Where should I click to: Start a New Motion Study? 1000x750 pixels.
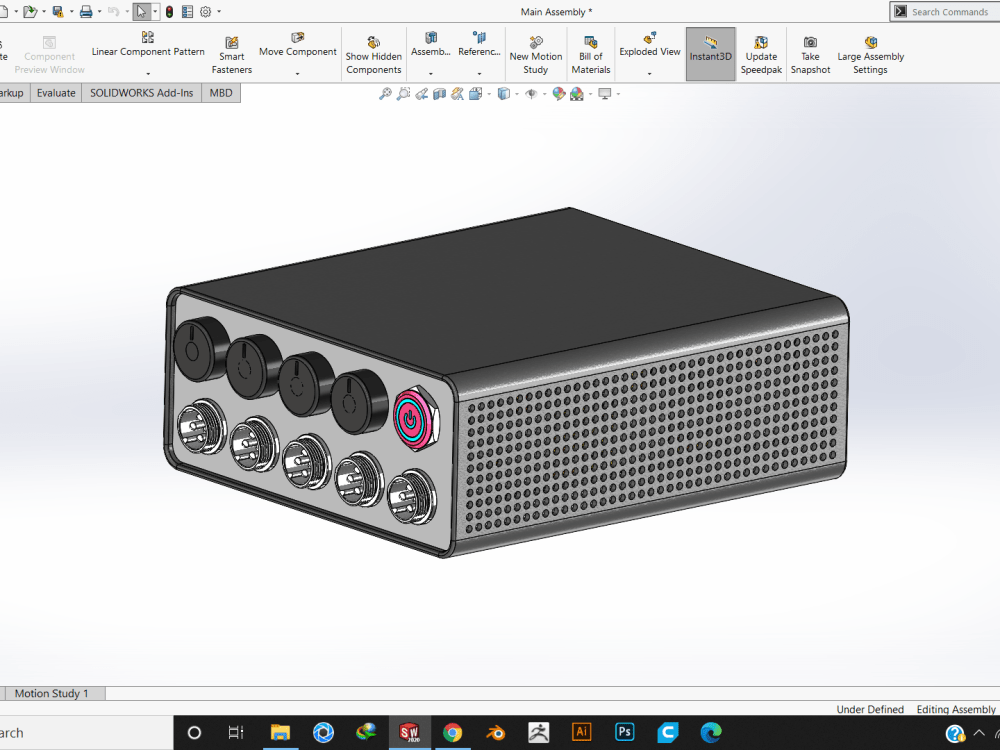[x=536, y=55]
